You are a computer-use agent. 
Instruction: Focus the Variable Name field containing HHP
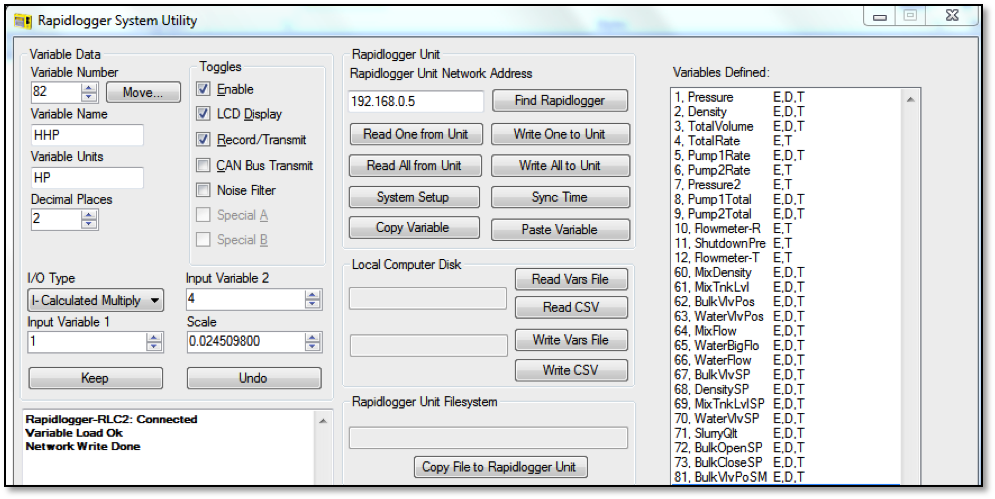pos(87,135)
